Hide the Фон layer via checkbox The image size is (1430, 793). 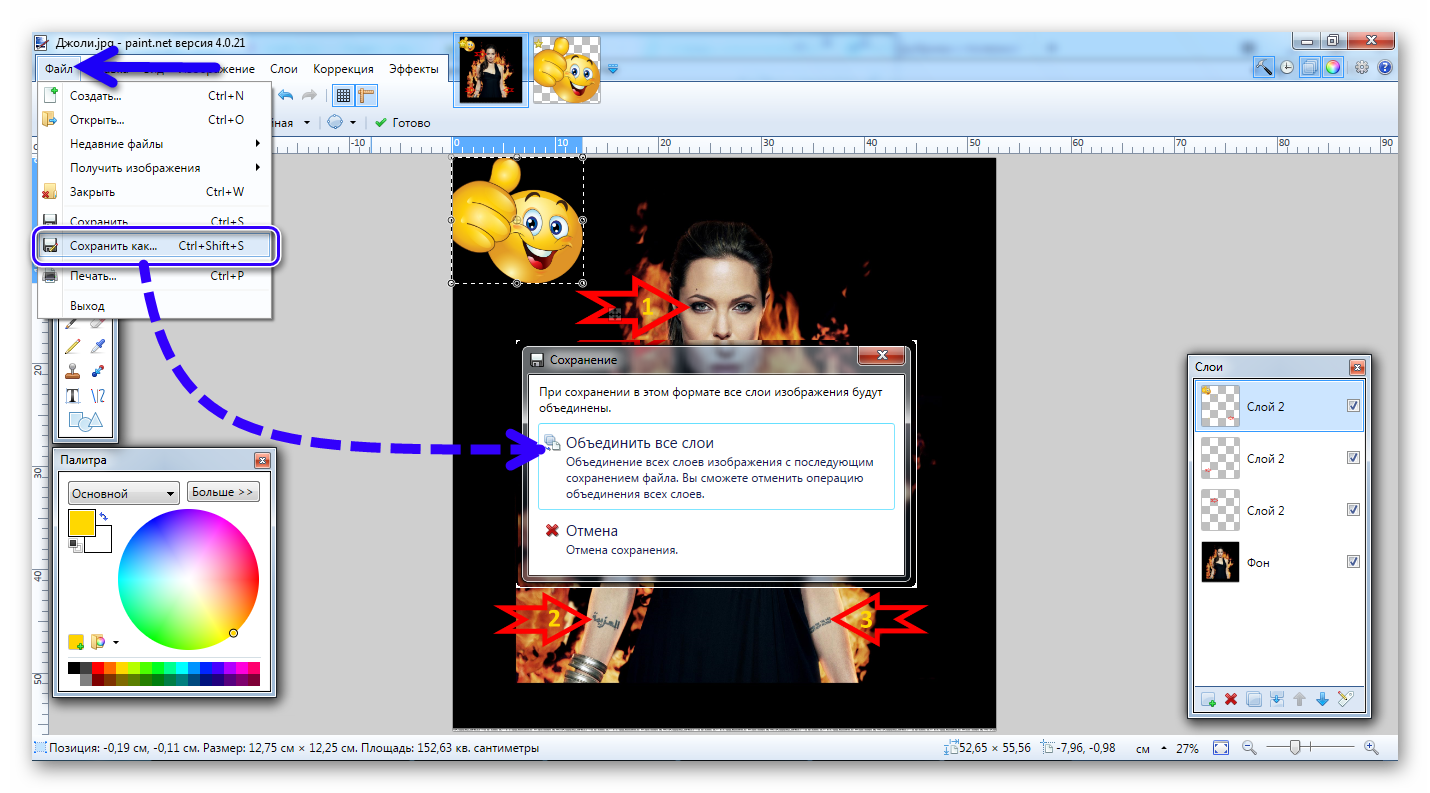coord(1353,562)
